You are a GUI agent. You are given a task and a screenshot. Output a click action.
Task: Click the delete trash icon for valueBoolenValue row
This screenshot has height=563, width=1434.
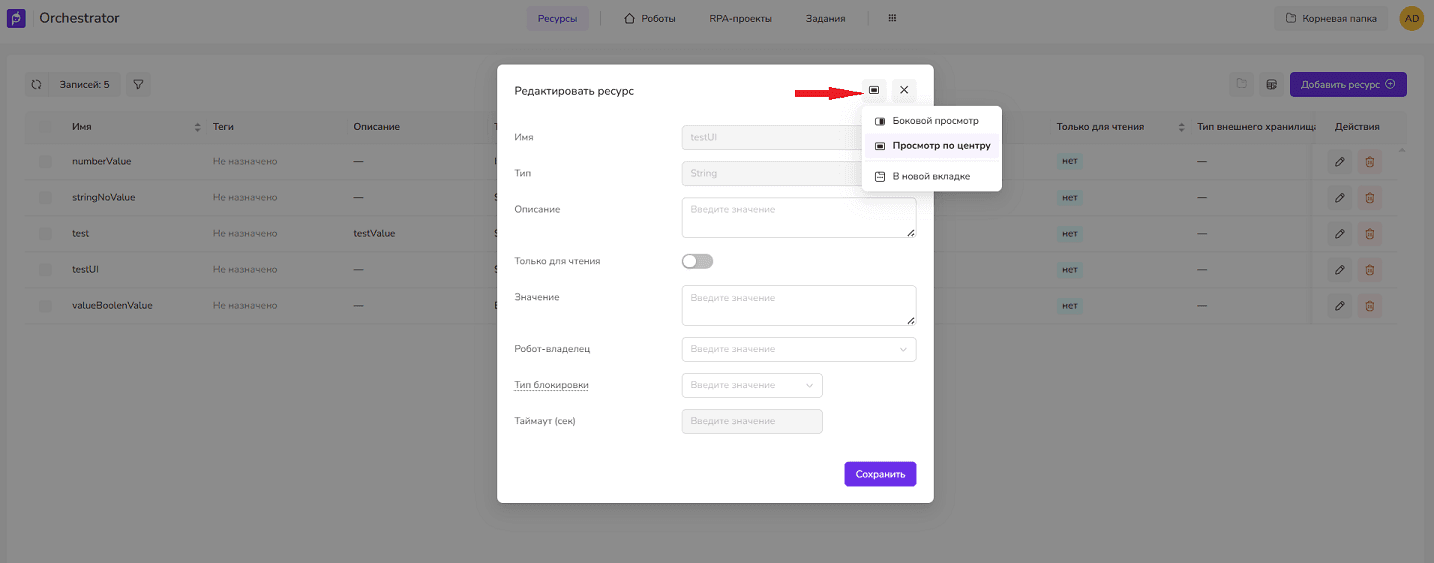click(x=1369, y=306)
